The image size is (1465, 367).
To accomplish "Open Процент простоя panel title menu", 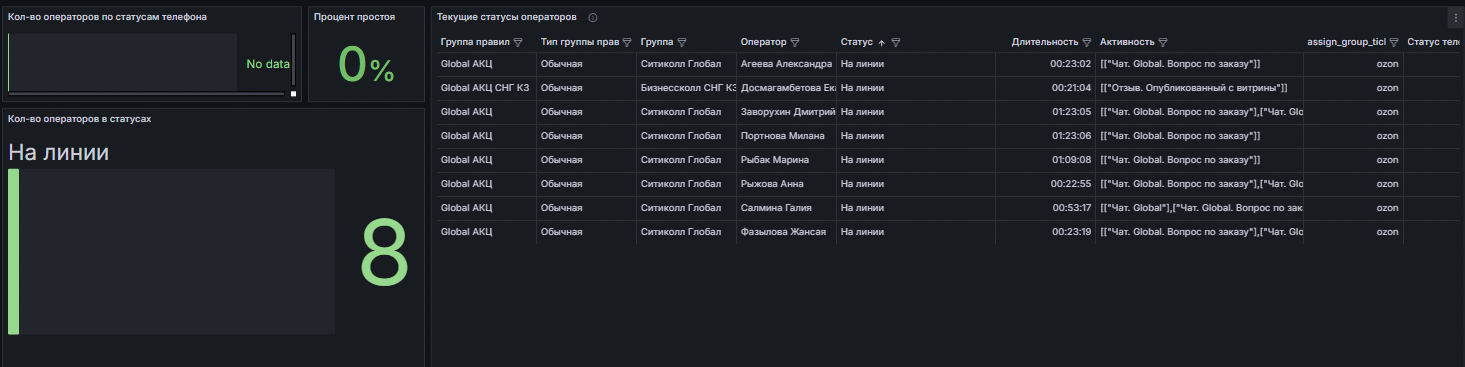I will [354, 18].
